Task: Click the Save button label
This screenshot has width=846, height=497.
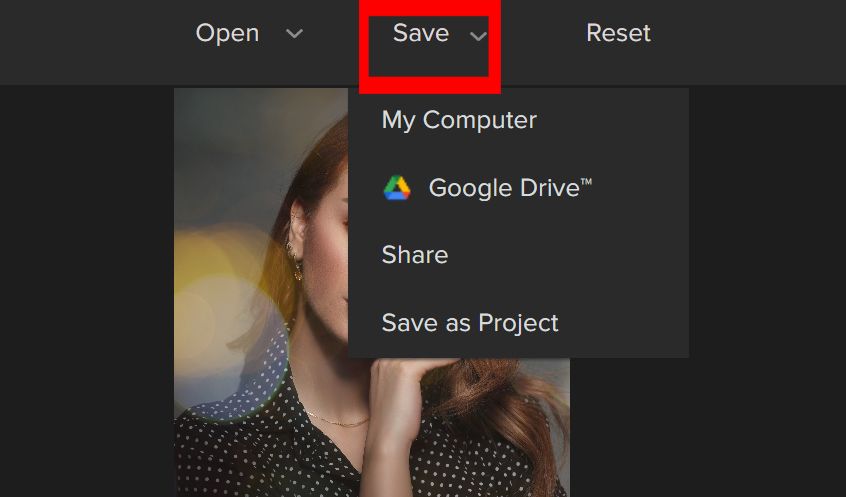Action: [421, 33]
